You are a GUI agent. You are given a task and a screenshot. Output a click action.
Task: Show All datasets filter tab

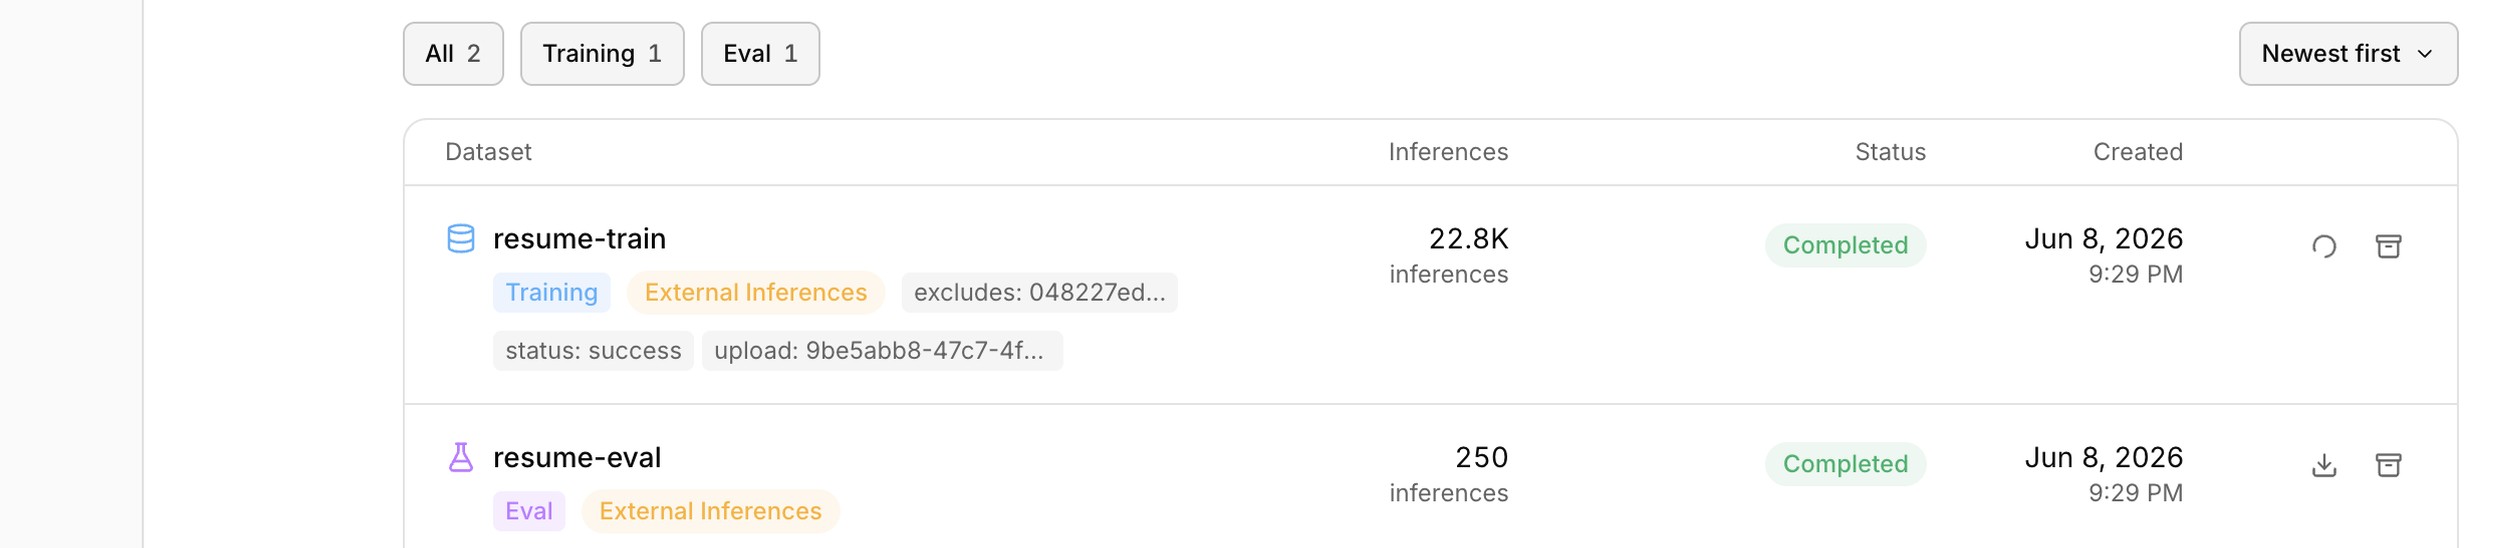pos(453,54)
